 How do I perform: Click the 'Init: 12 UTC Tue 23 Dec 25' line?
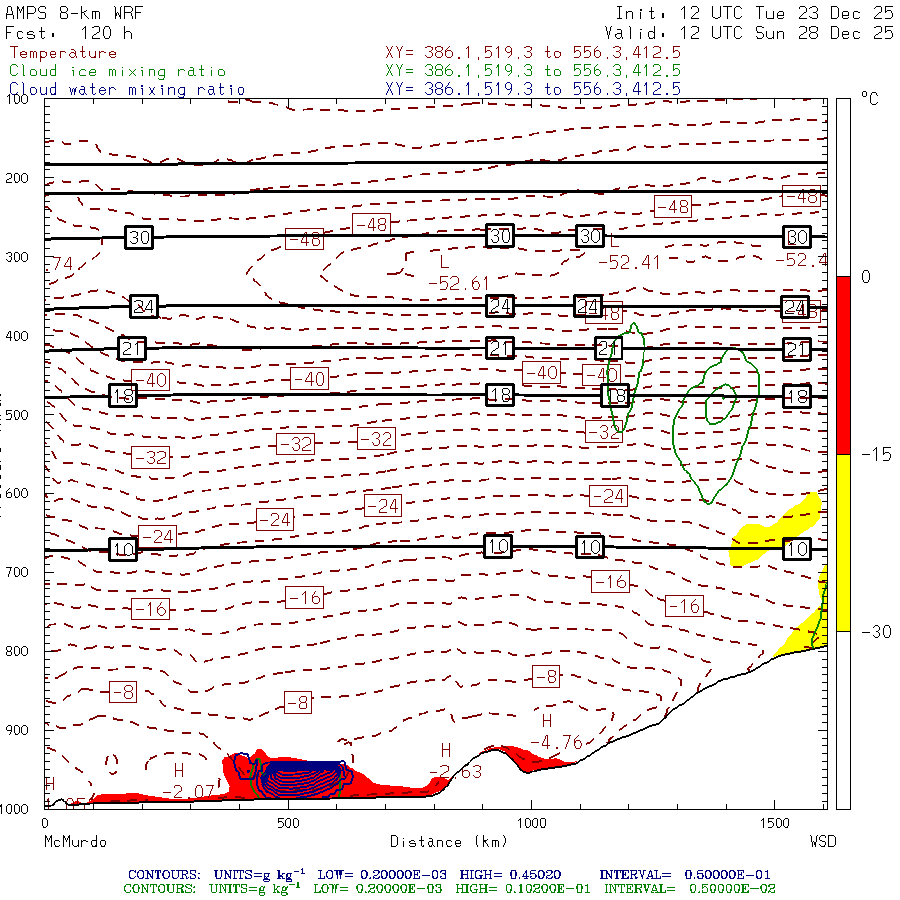754,13
